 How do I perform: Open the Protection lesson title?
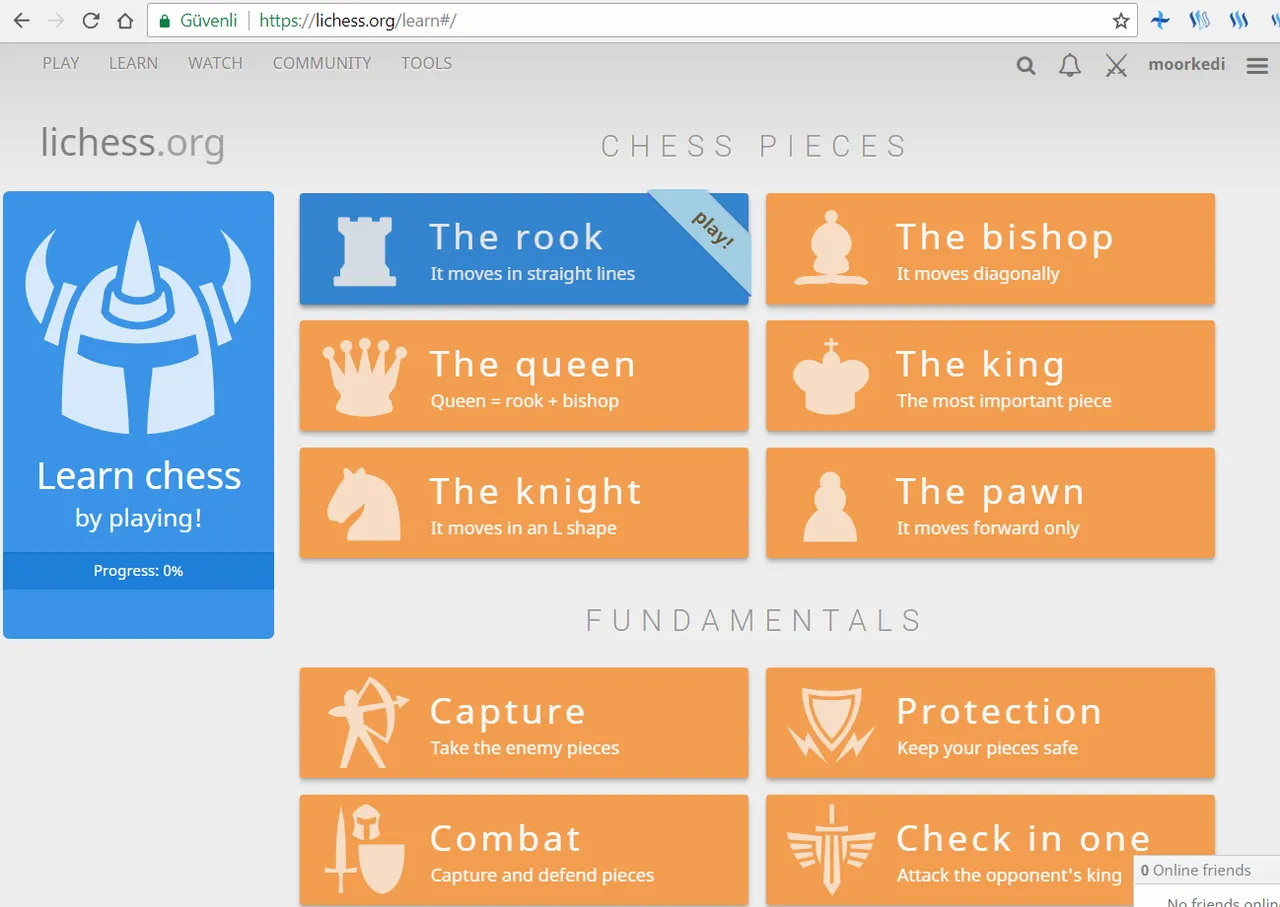999,711
